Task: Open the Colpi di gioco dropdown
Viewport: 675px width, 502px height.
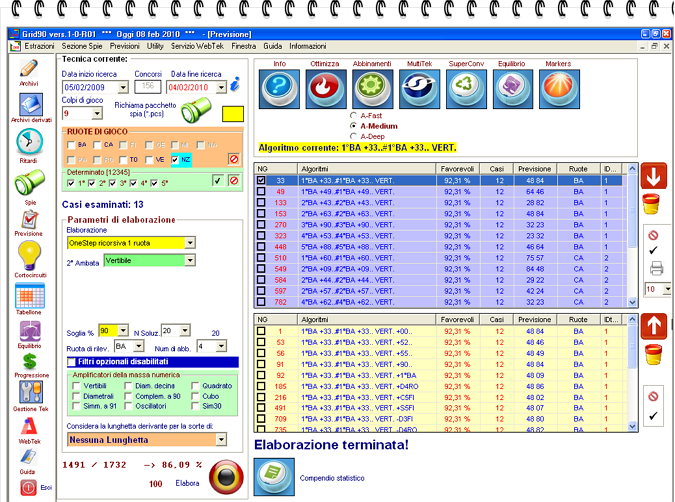Action: [97, 113]
